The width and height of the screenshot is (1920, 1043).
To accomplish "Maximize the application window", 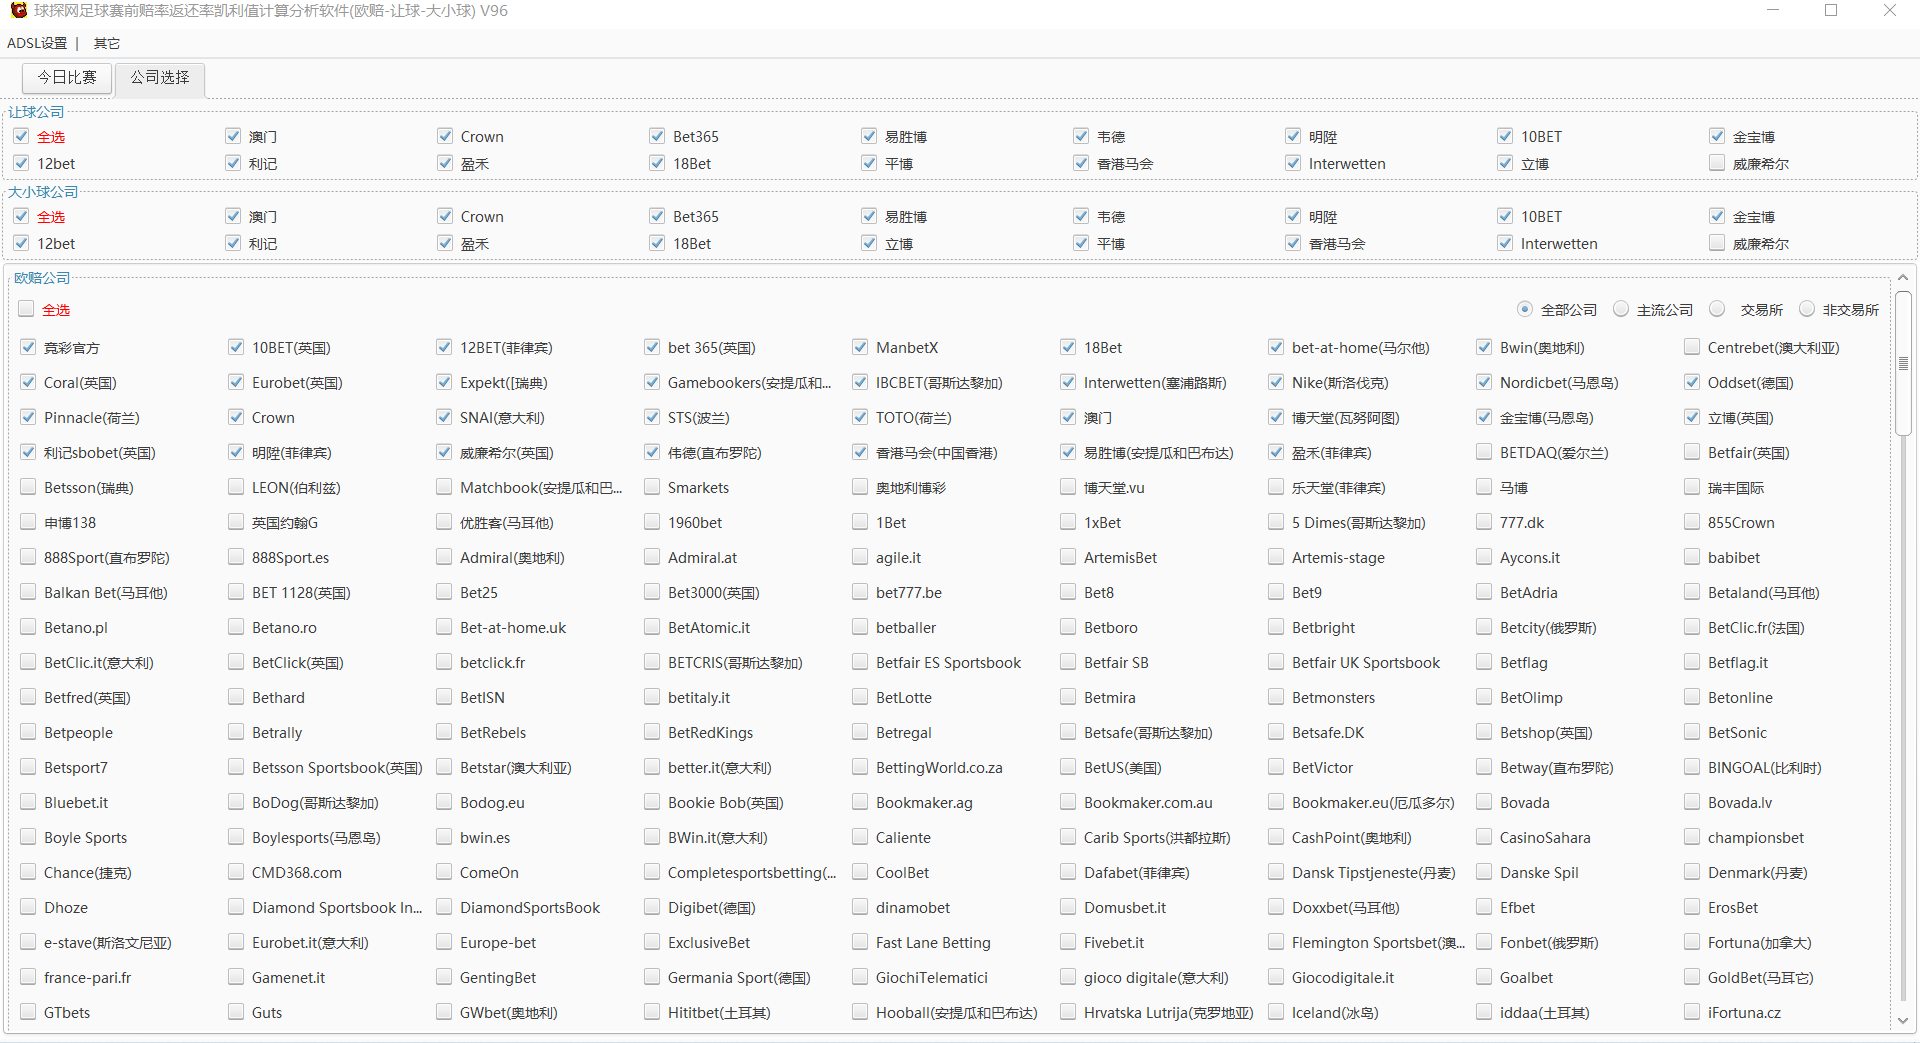I will click(x=1831, y=10).
